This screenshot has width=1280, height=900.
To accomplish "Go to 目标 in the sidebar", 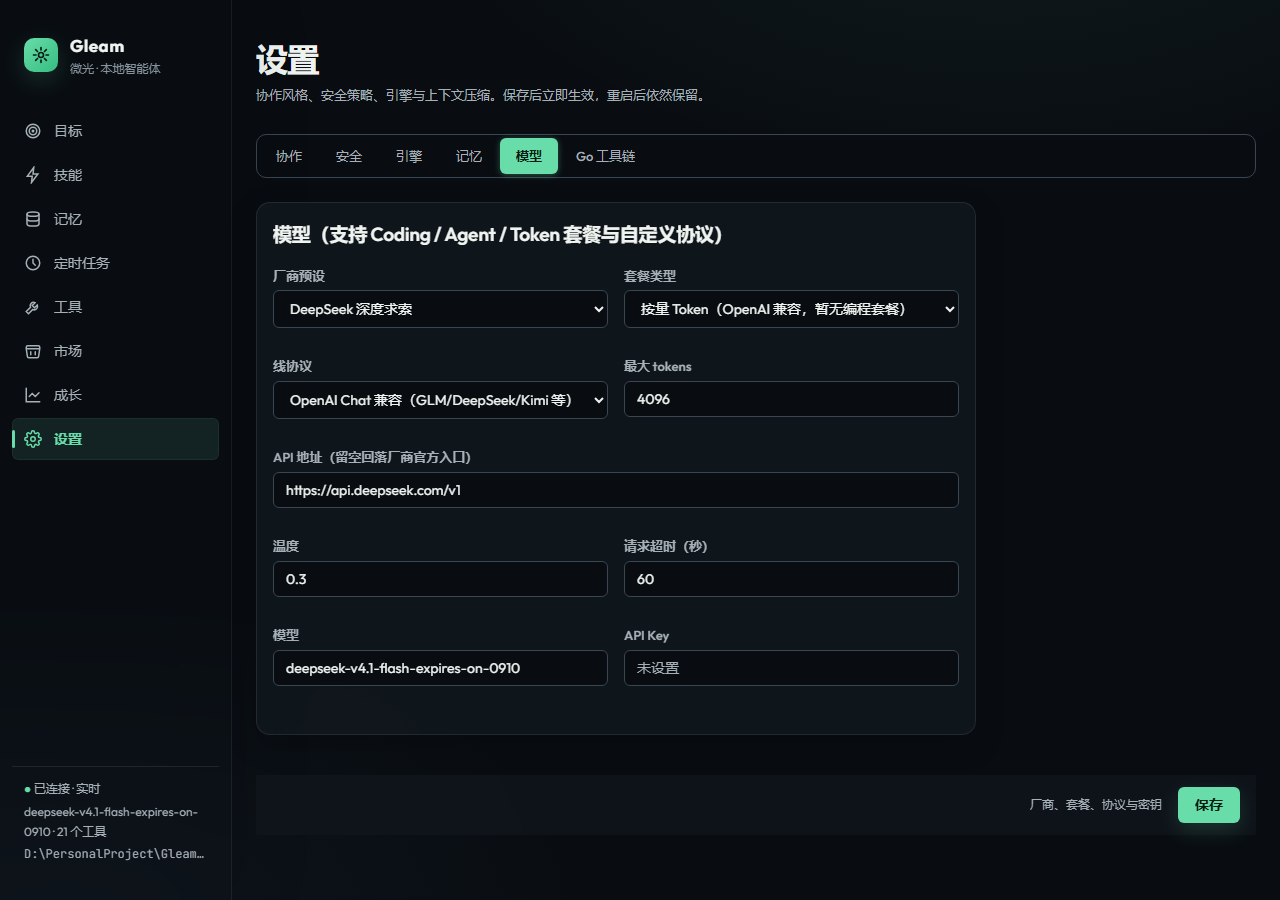I will tap(115, 131).
